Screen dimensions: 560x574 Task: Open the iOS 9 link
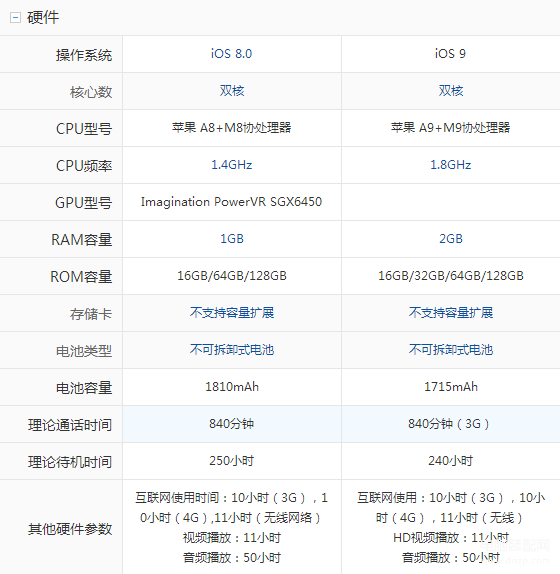pyautogui.click(x=450, y=54)
